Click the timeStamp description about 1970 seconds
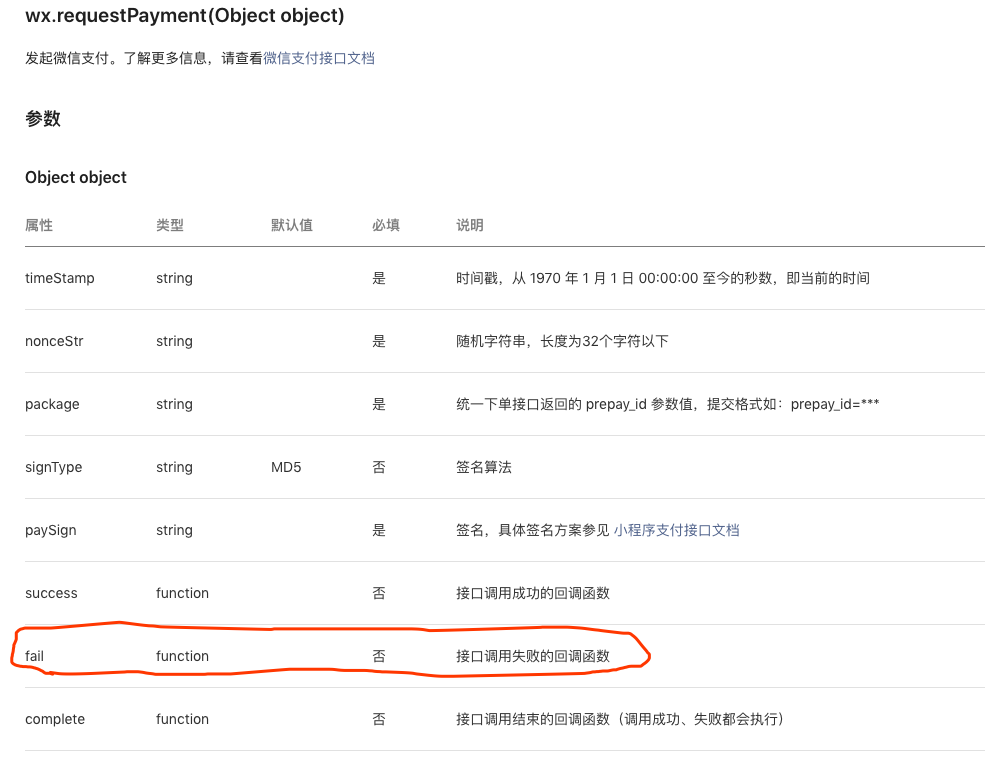 (663, 278)
